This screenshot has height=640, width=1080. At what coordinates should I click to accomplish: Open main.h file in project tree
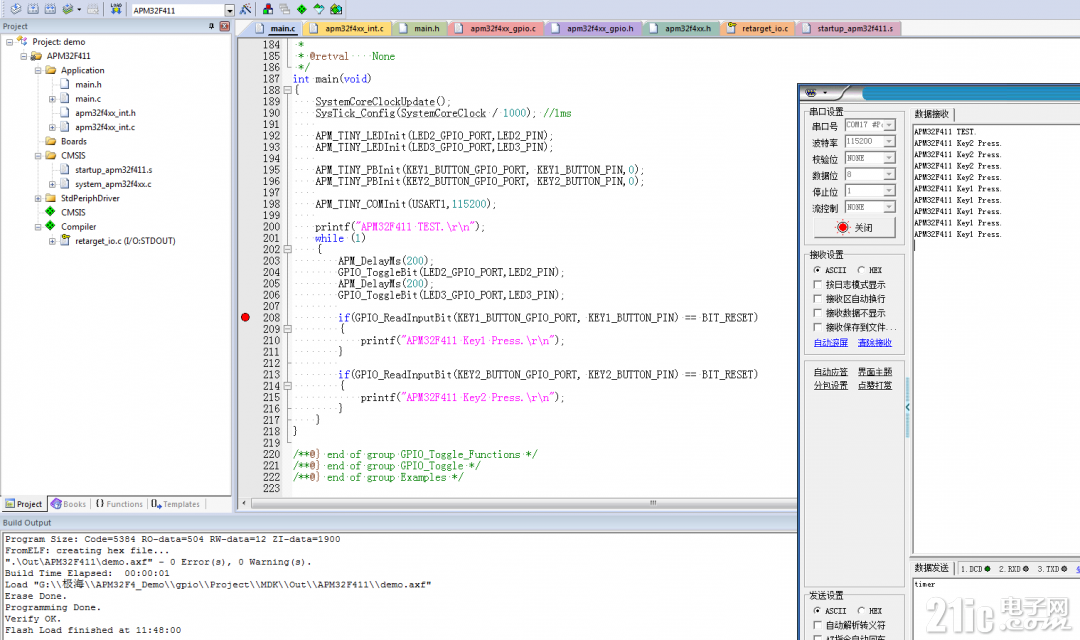coord(88,84)
